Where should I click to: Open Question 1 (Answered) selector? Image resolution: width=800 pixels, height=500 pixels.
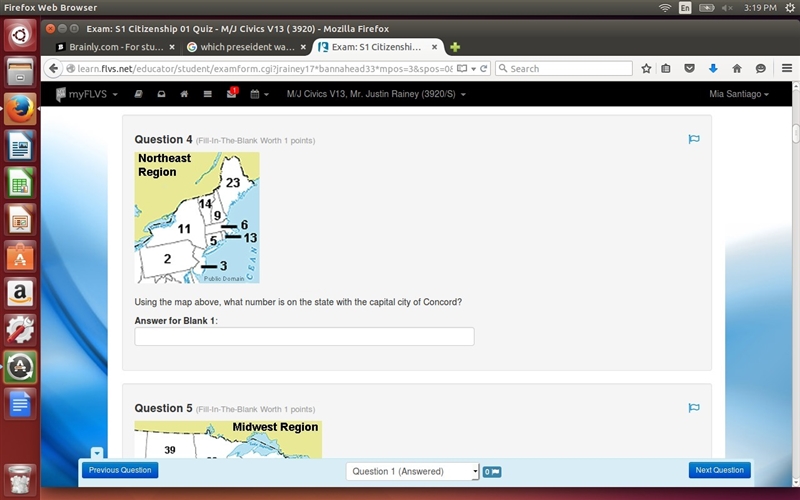tap(412, 471)
